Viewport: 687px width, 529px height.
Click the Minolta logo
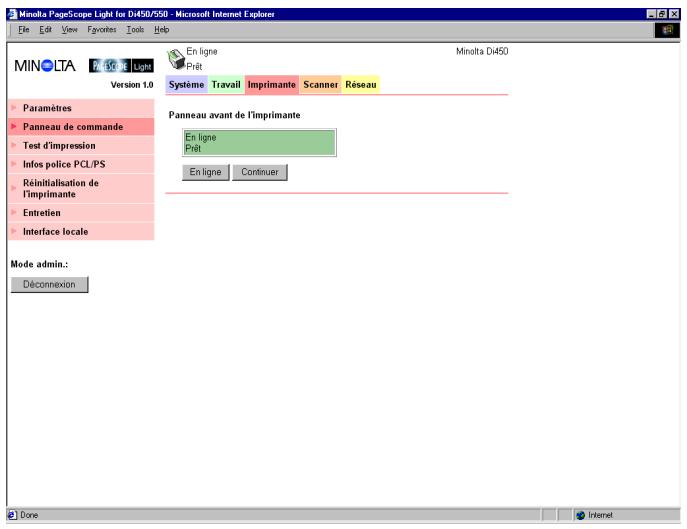[x=45, y=66]
